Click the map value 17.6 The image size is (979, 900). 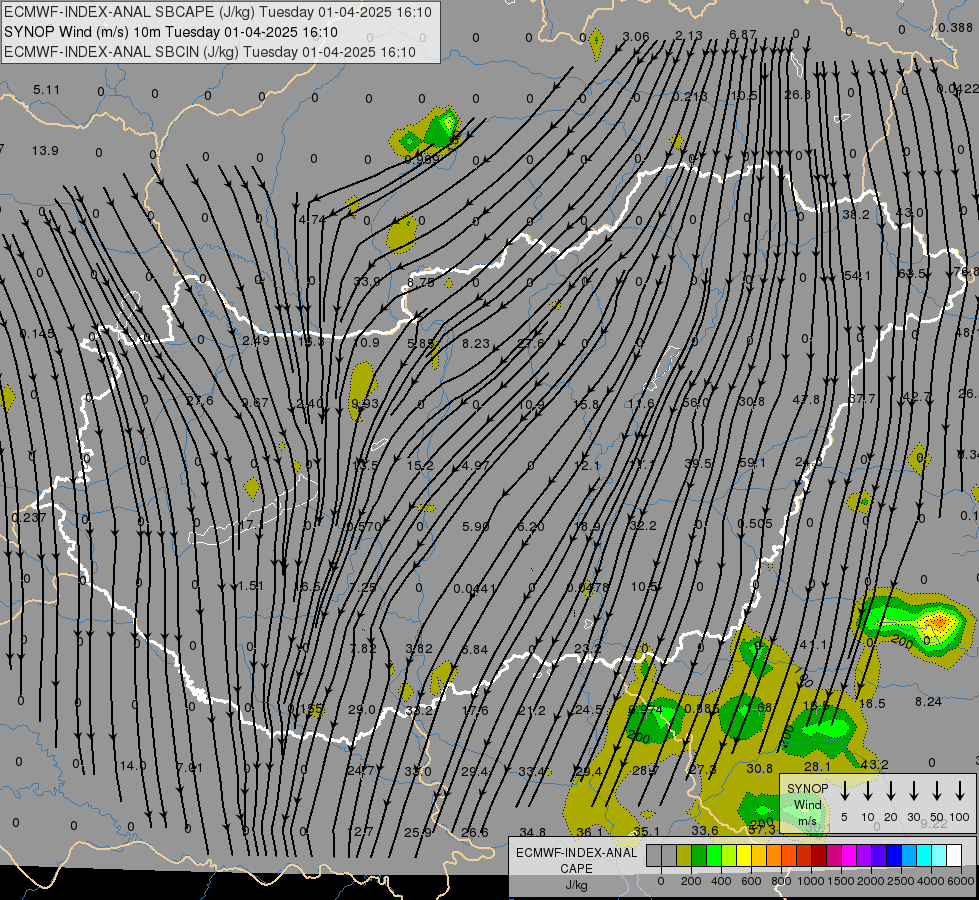click(475, 710)
